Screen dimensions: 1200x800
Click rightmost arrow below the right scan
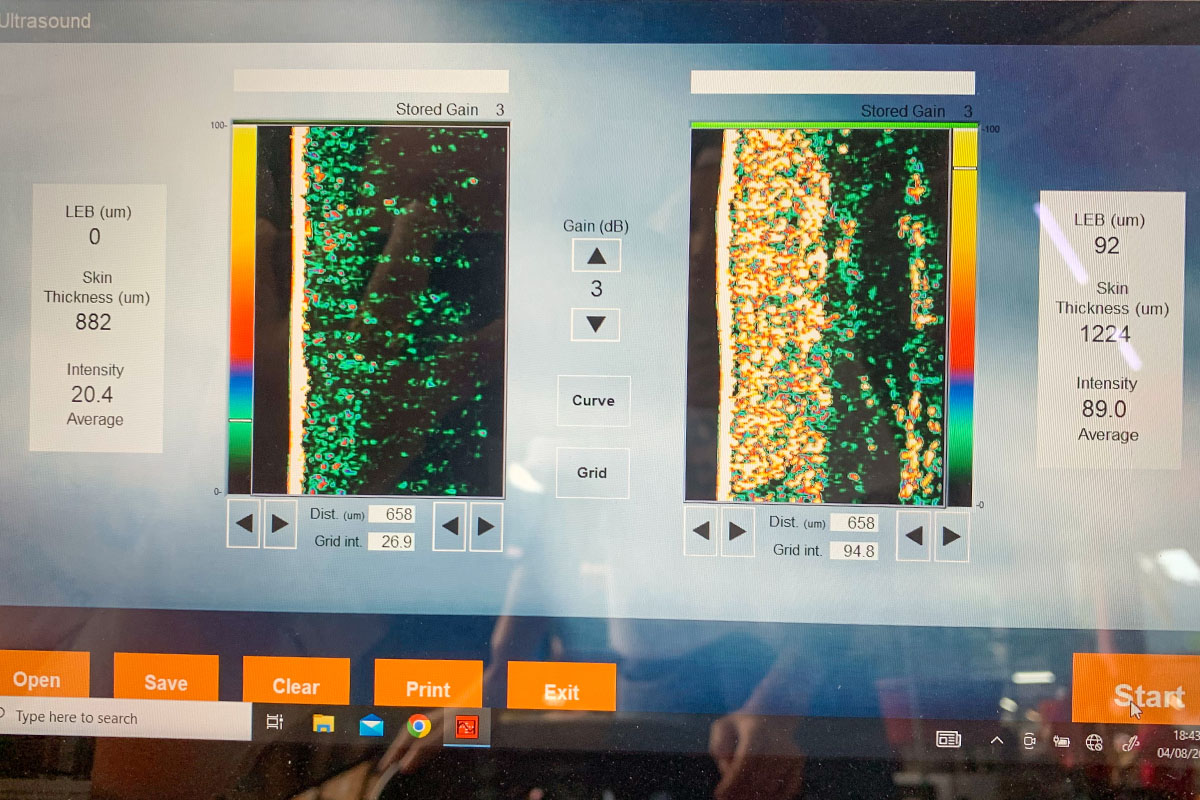951,536
